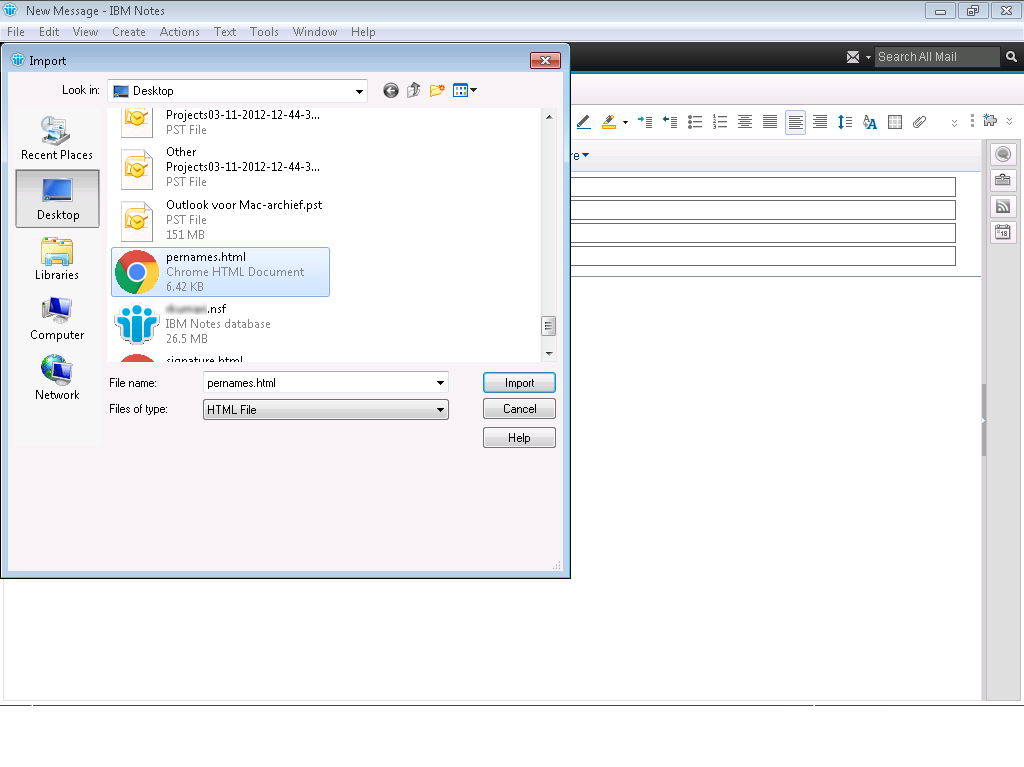Open the File name dropdown arrow
This screenshot has height=767, width=1024.
click(x=440, y=383)
